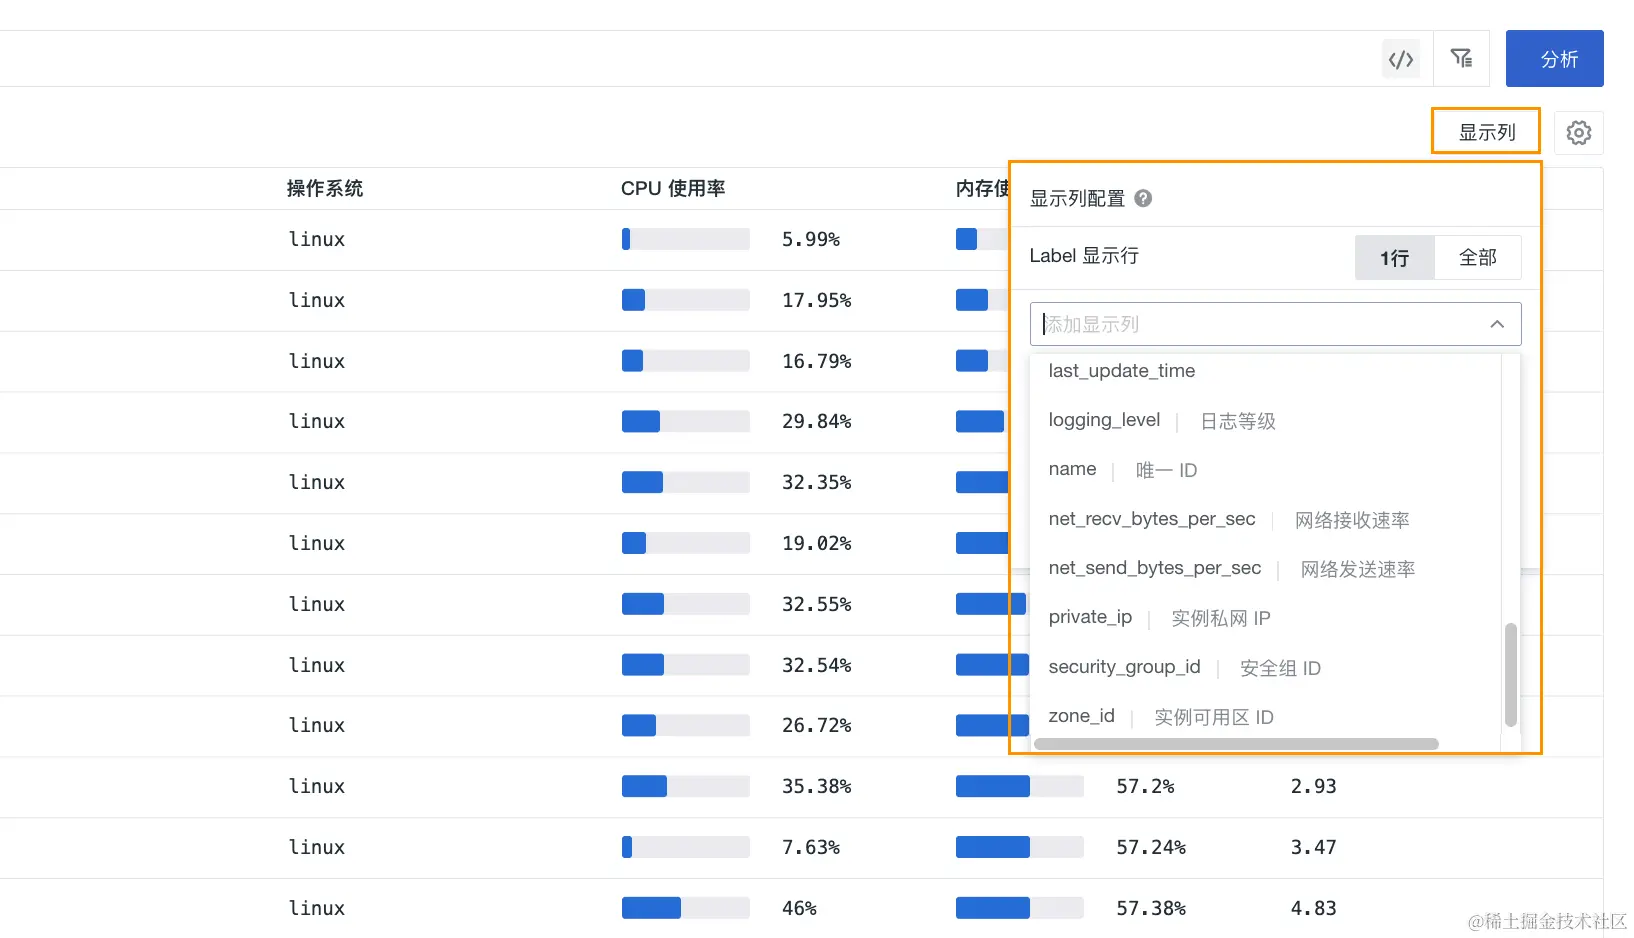
Task: Select the 1行 label display option
Action: pos(1395,258)
